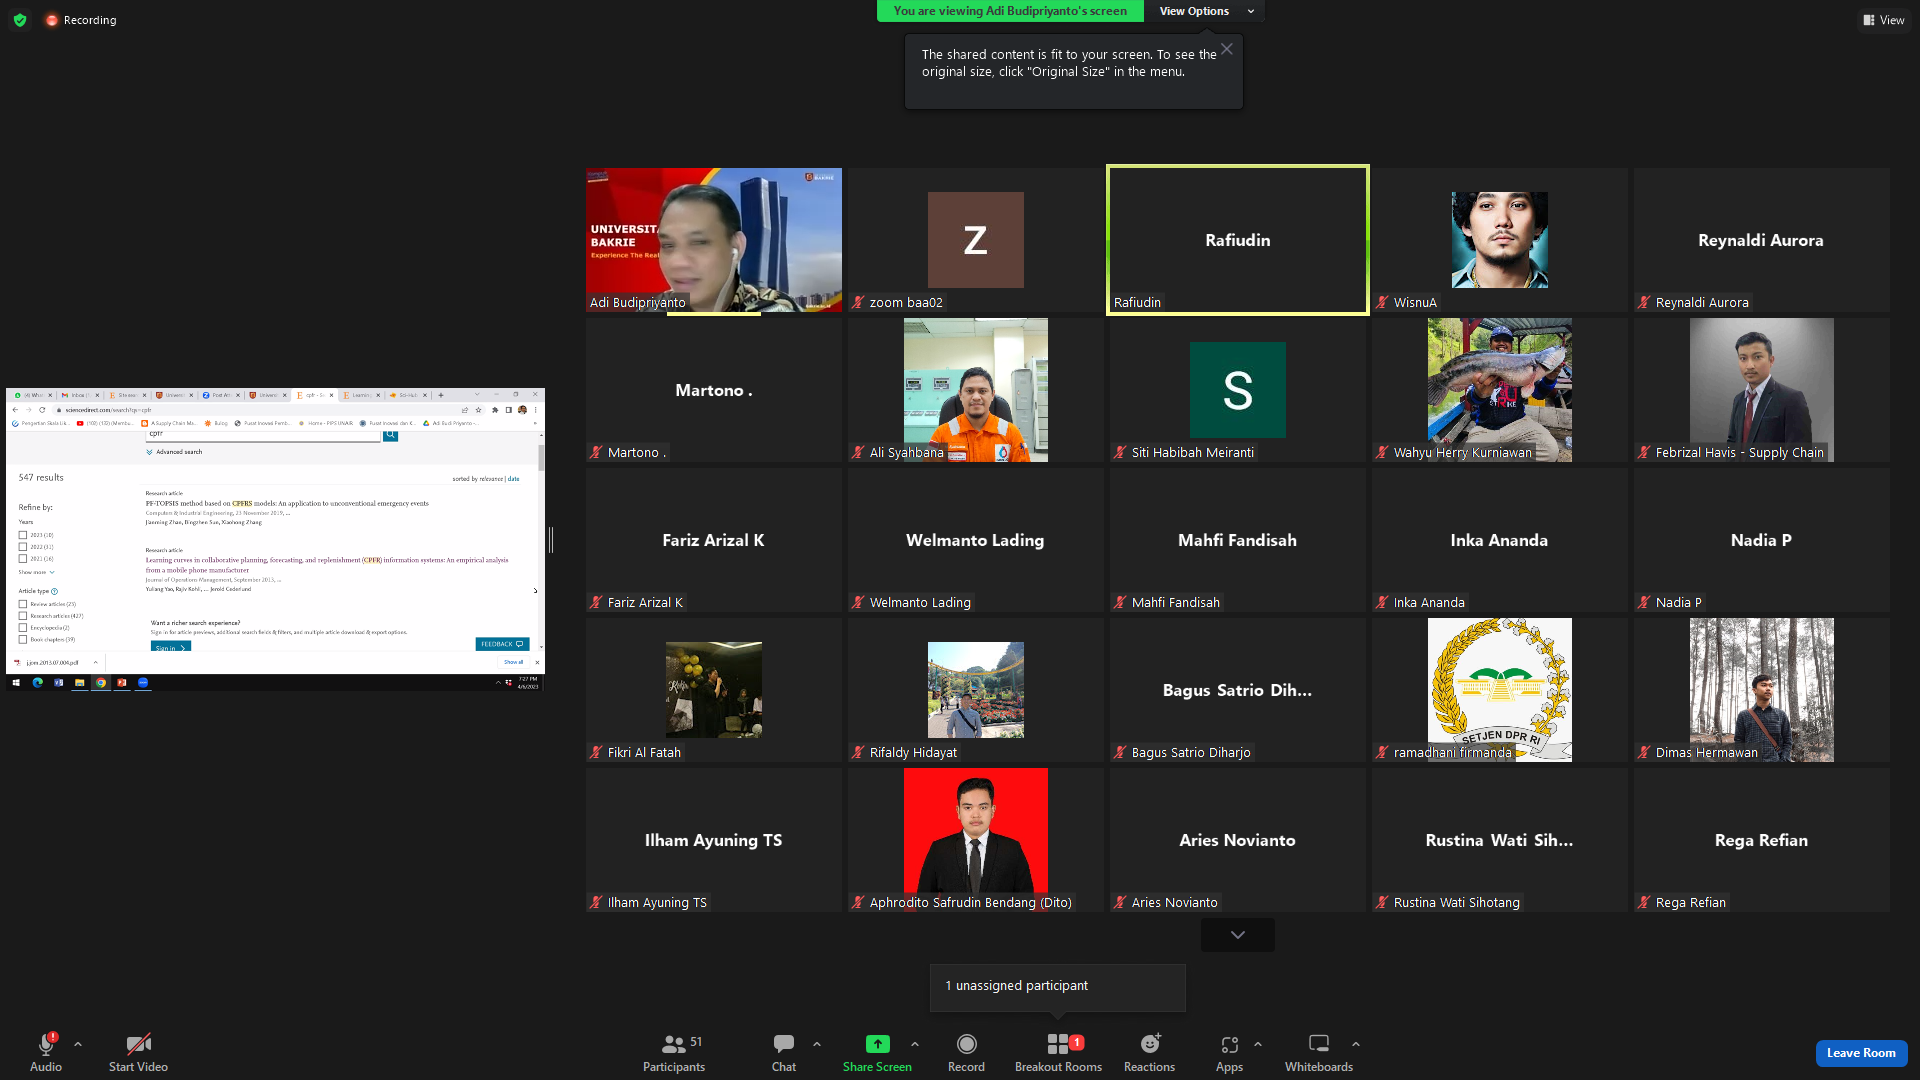Click the browser back arrow in shared screen

(15, 410)
